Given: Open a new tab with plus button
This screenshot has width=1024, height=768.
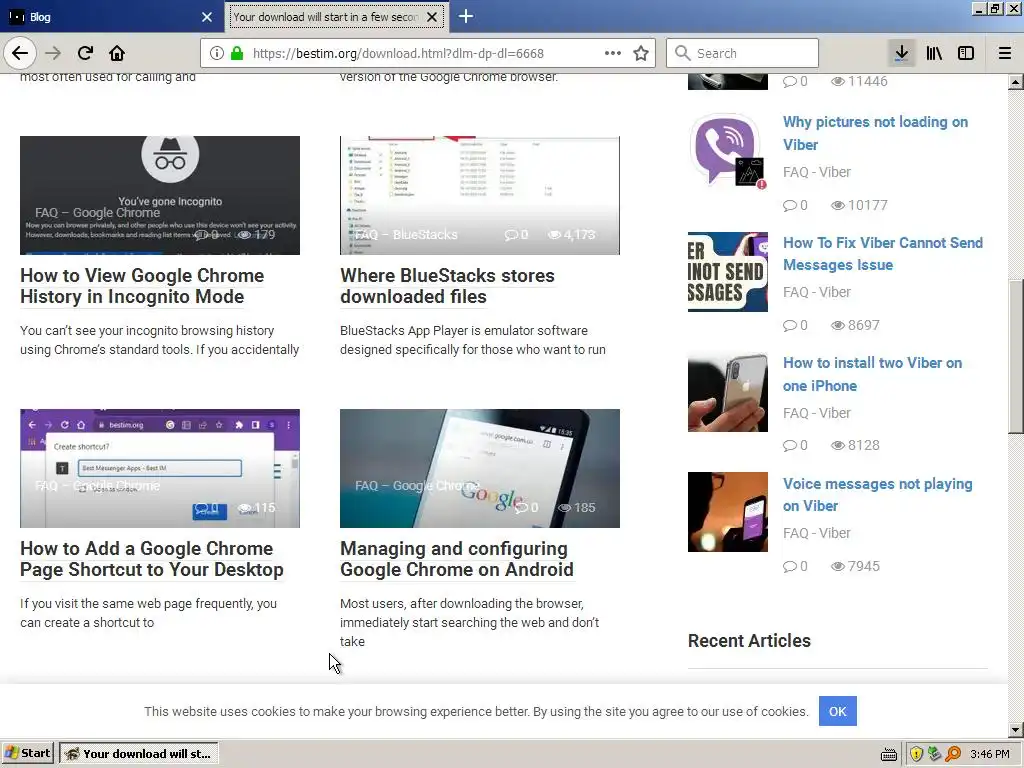Looking at the screenshot, I should (466, 16).
